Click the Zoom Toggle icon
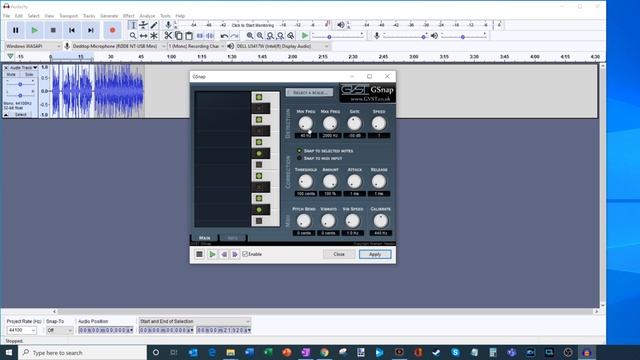Image resolution: width=640 pixels, height=360 pixels. [291, 36]
